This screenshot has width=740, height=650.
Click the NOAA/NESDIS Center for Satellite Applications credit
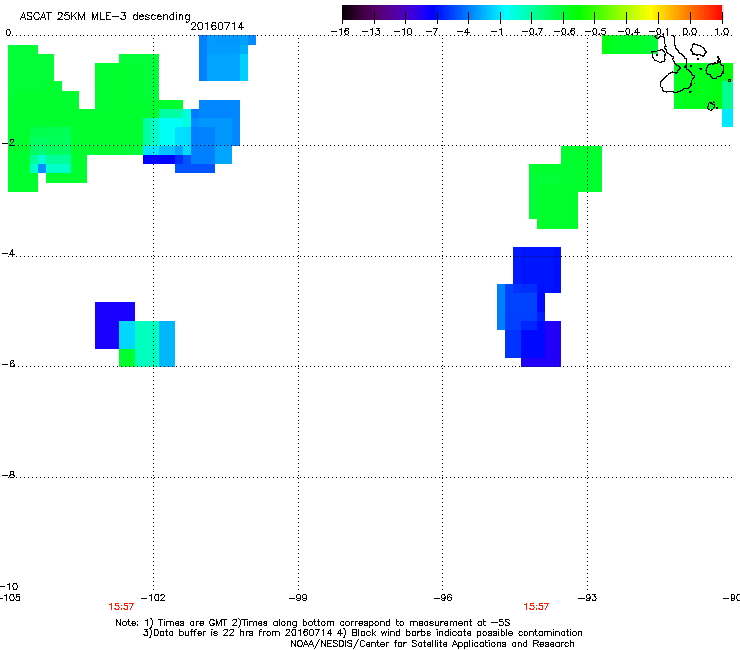click(x=432, y=644)
